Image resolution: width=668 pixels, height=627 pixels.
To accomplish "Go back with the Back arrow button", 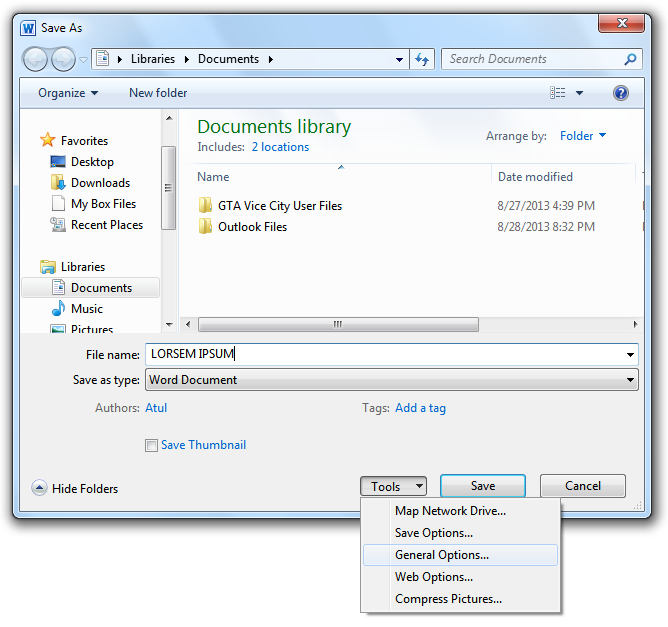I will (35, 59).
